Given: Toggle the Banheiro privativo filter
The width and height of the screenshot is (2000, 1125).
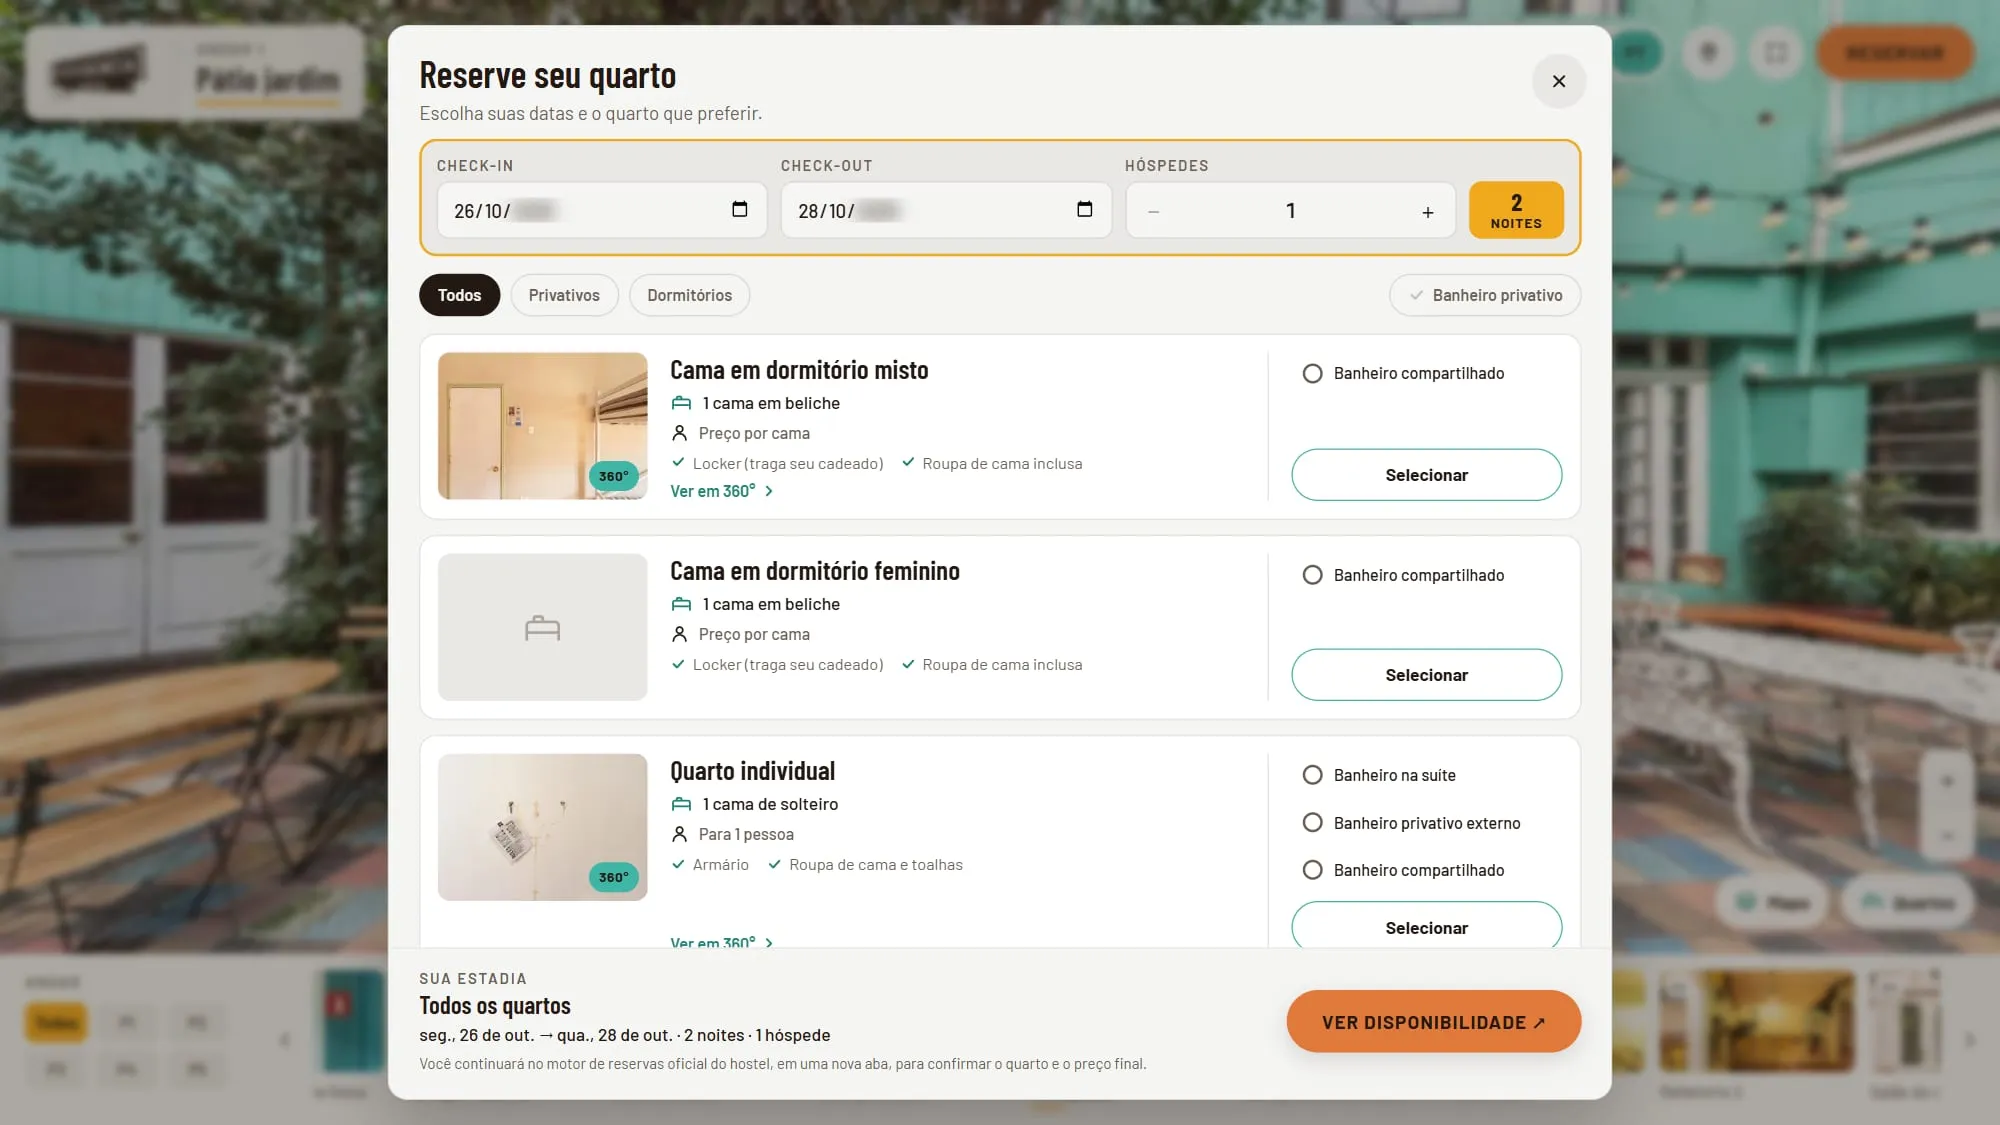Looking at the screenshot, I should tap(1485, 295).
